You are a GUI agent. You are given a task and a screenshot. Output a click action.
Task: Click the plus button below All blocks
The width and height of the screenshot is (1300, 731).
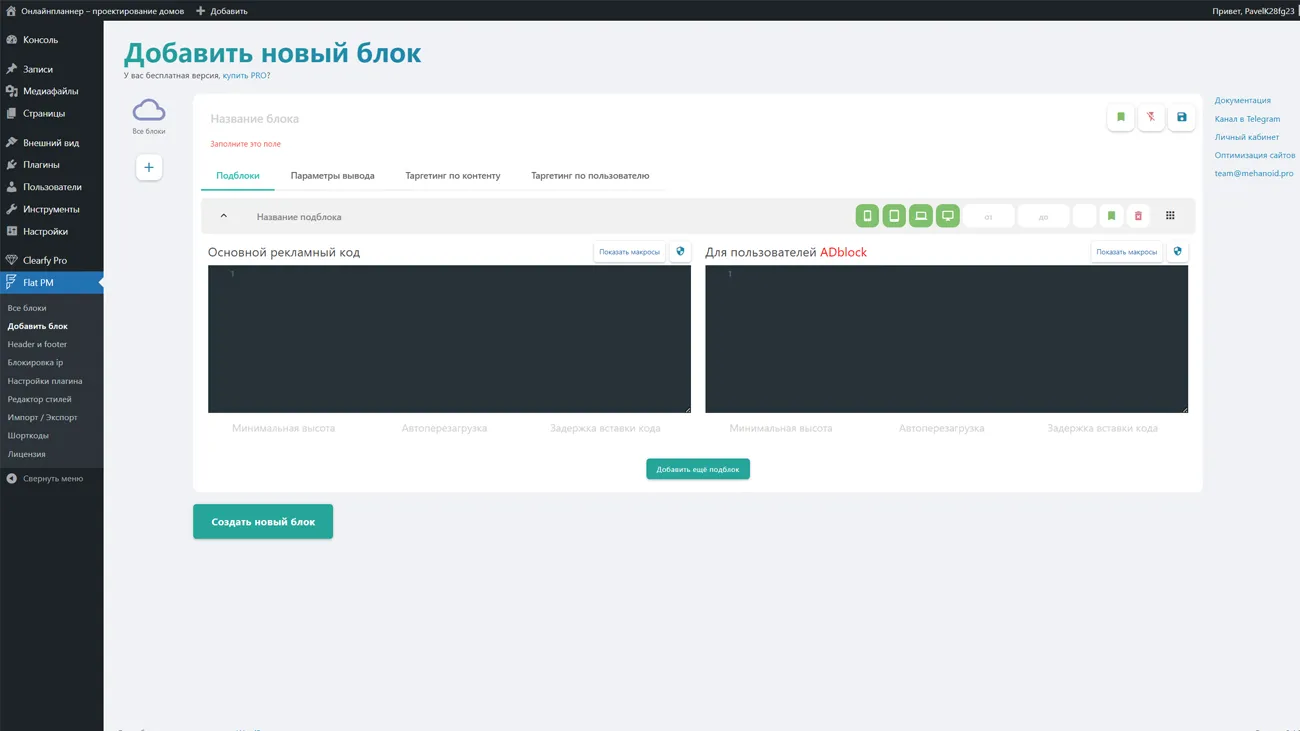pos(149,168)
